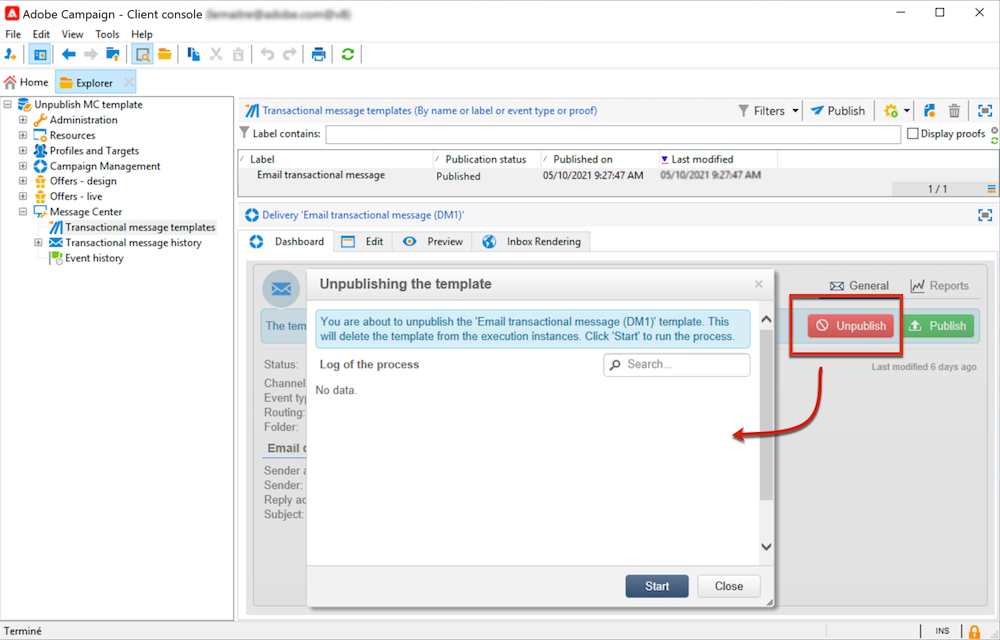Screen dimensions: 1000x640
Task: Go back with the blue left arrow
Action: (69, 55)
